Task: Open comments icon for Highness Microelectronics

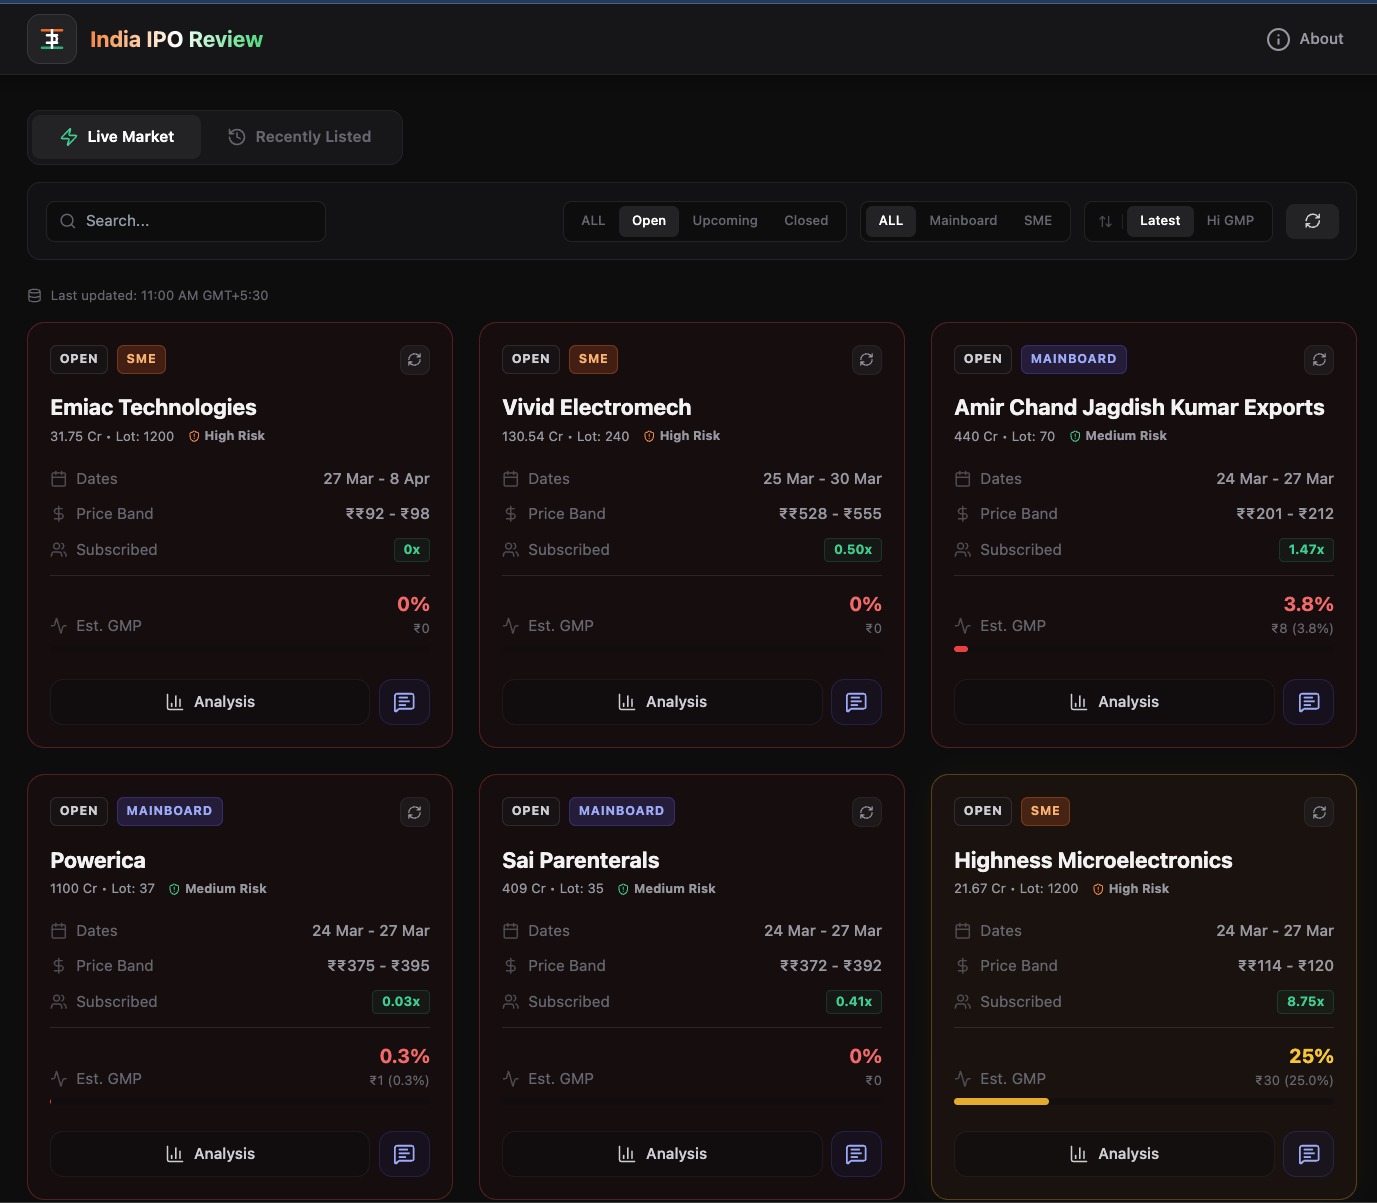Action: coord(1308,1154)
